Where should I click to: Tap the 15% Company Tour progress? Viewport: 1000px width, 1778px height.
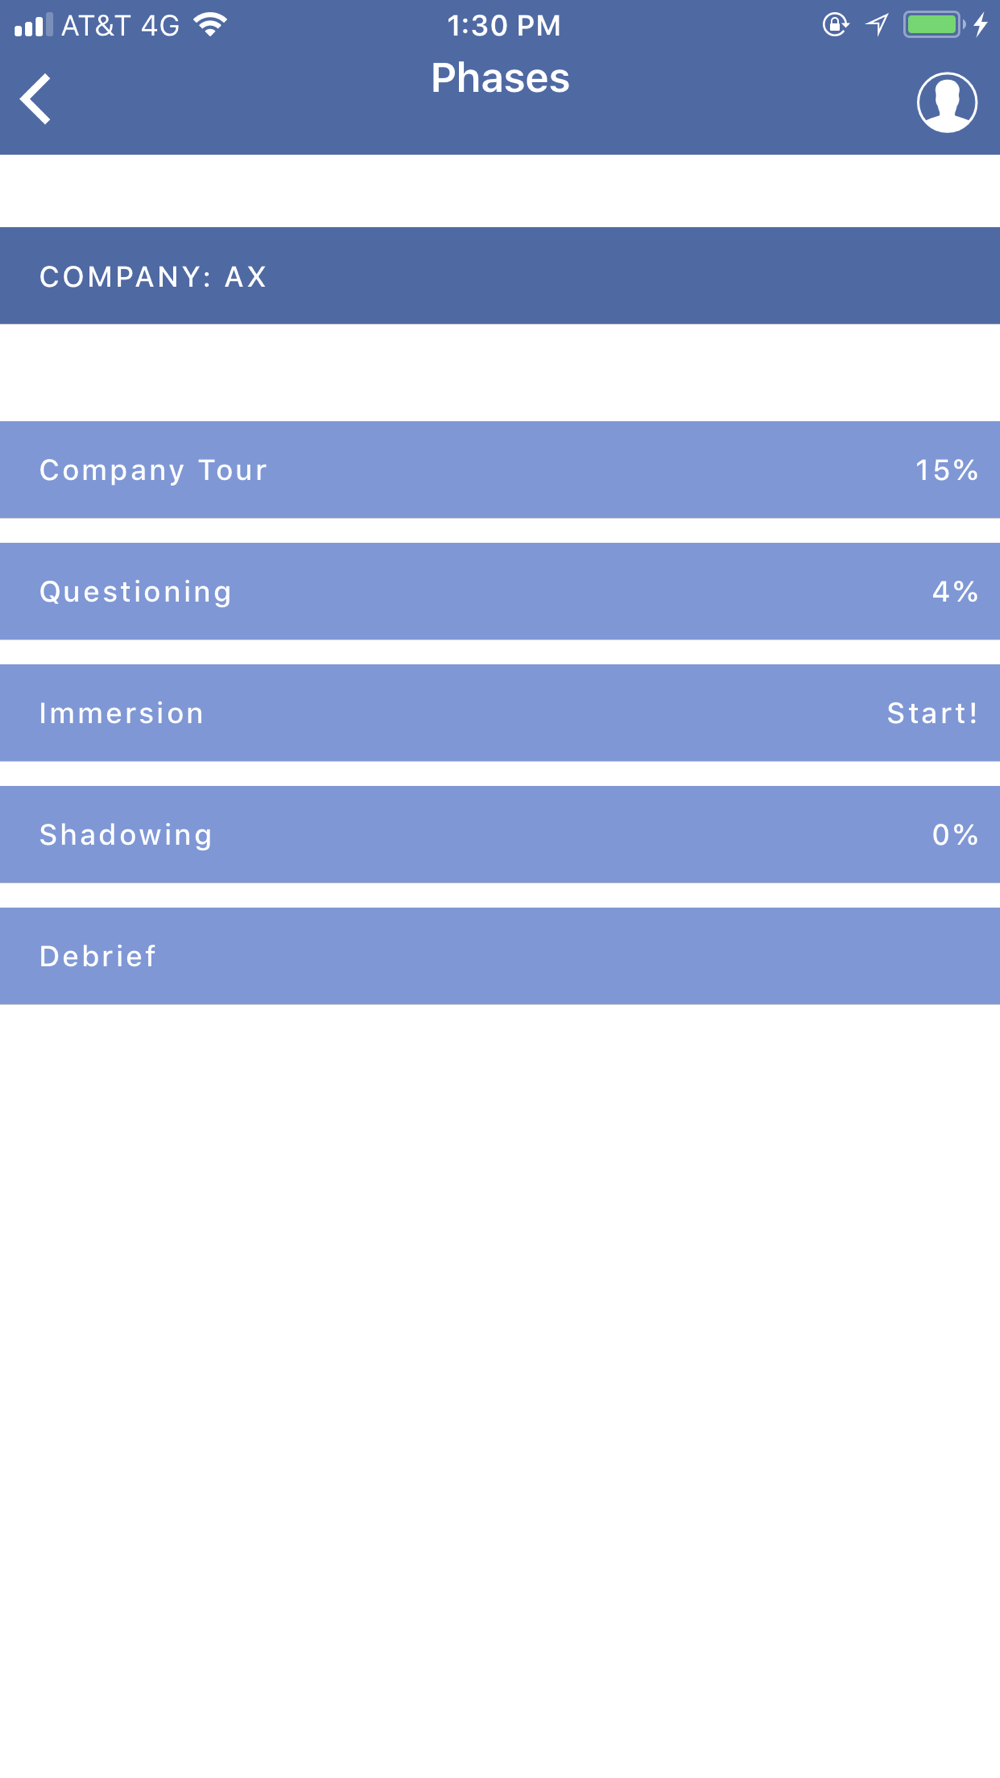coord(946,470)
